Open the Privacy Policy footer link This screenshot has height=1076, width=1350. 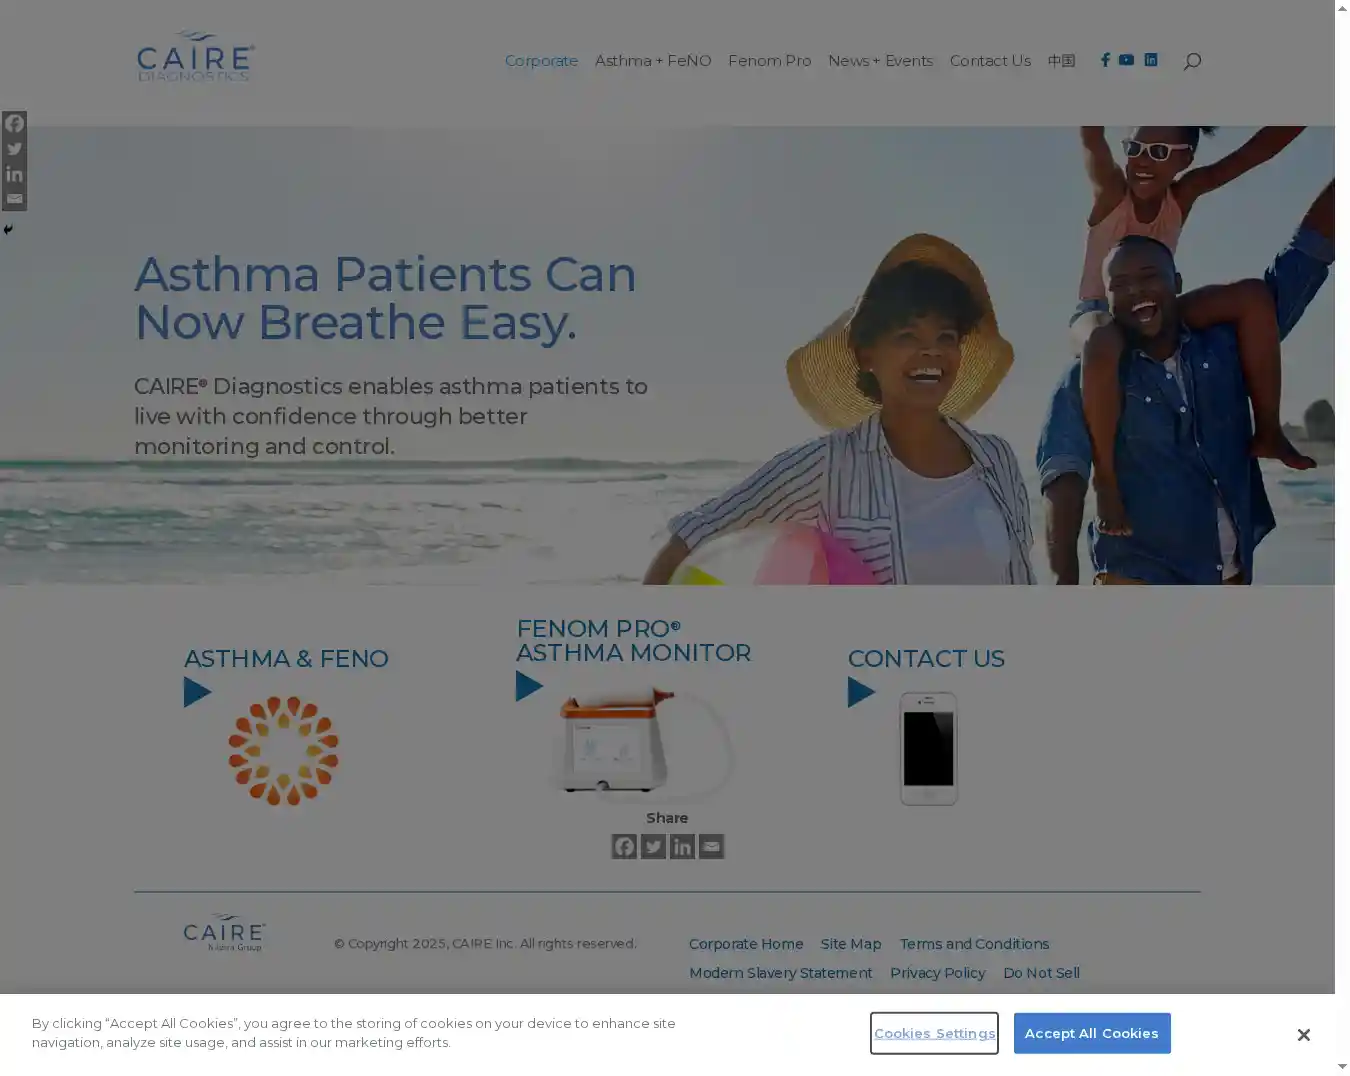click(937, 973)
